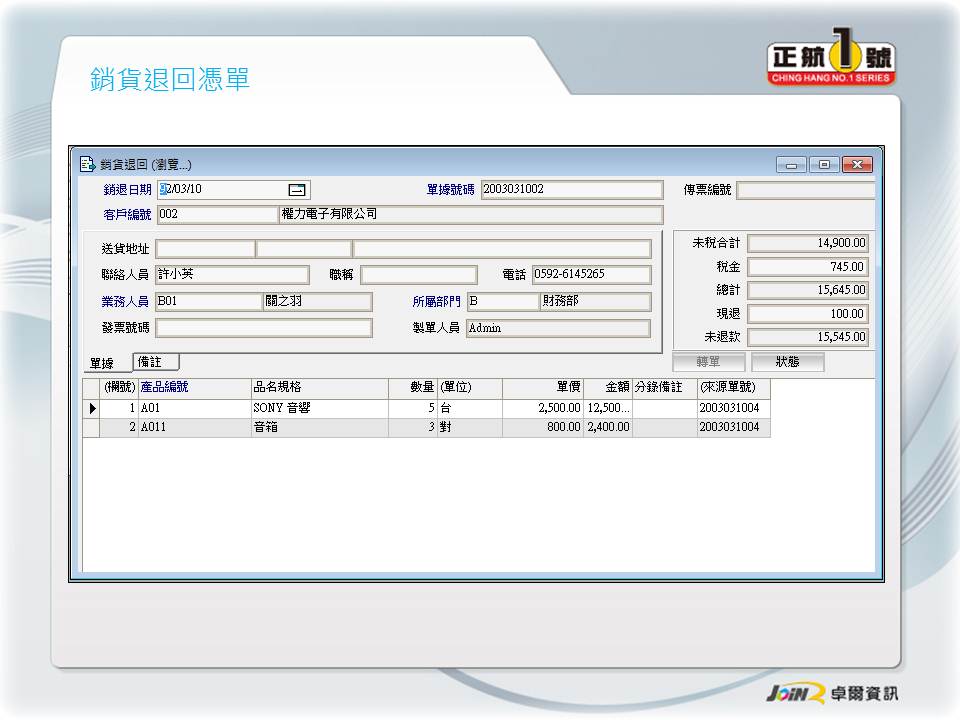
Task: Select the SONY 音響 product row cell
Action: (x=319, y=408)
